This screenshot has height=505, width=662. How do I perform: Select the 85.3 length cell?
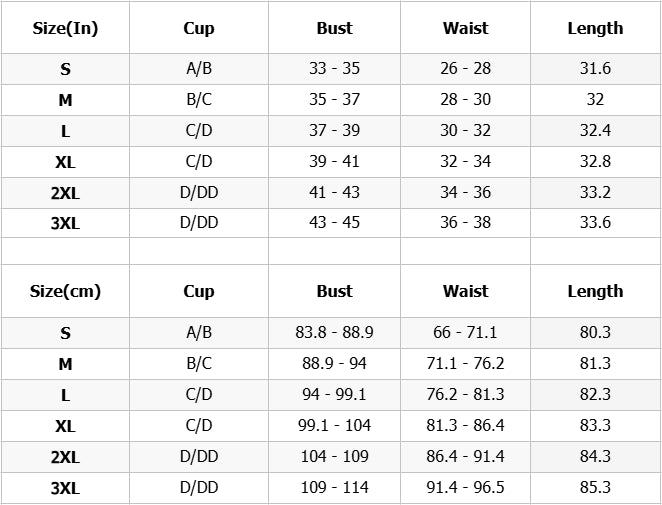coord(595,487)
